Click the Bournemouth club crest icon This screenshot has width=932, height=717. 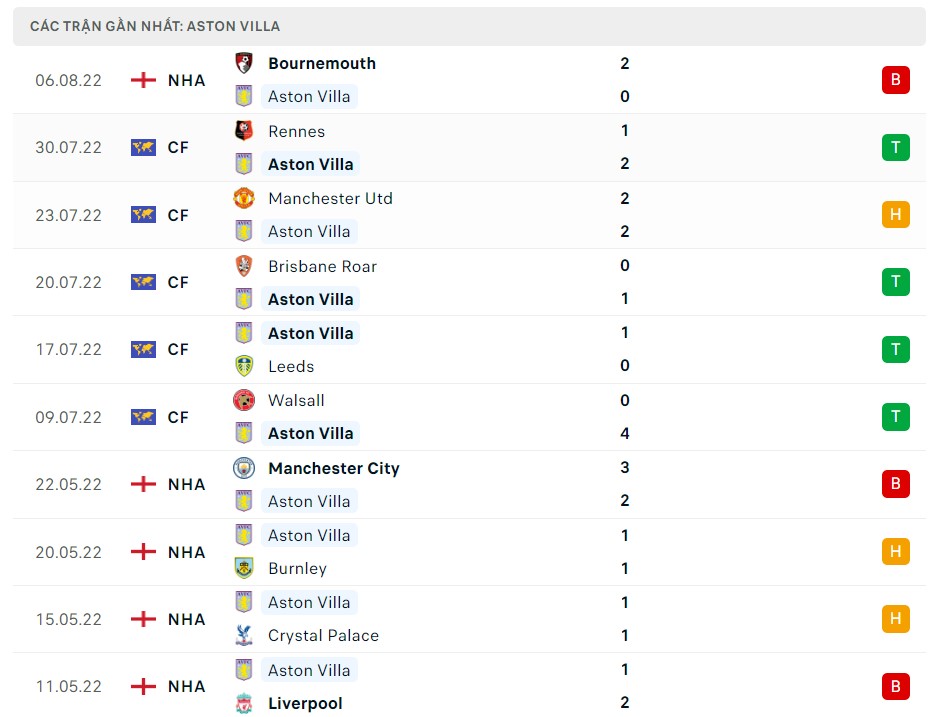[x=243, y=63]
